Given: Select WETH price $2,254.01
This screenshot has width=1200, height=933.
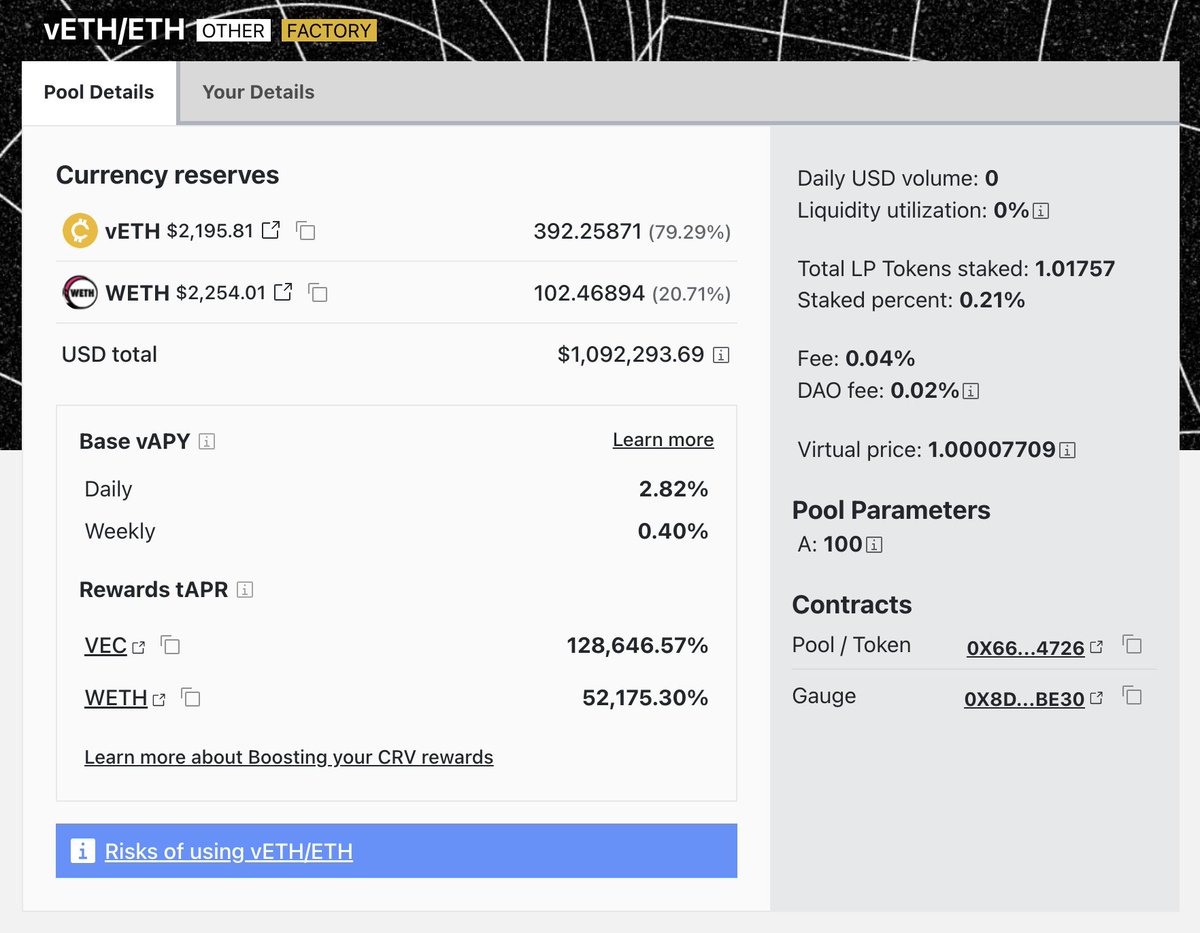Looking at the screenshot, I should click(x=221, y=293).
